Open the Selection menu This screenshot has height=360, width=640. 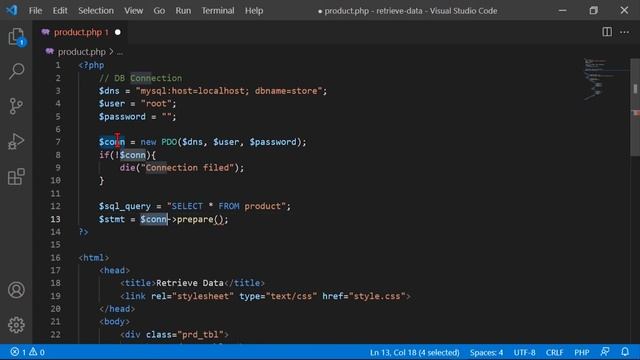point(96,11)
